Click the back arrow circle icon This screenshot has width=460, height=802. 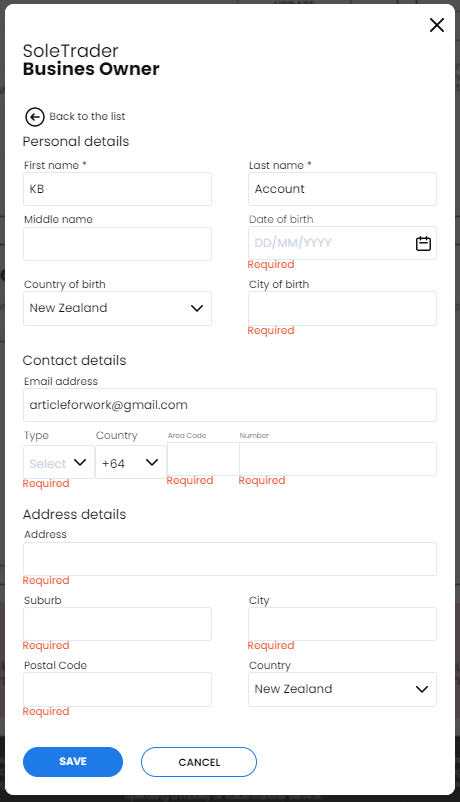(x=35, y=117)
